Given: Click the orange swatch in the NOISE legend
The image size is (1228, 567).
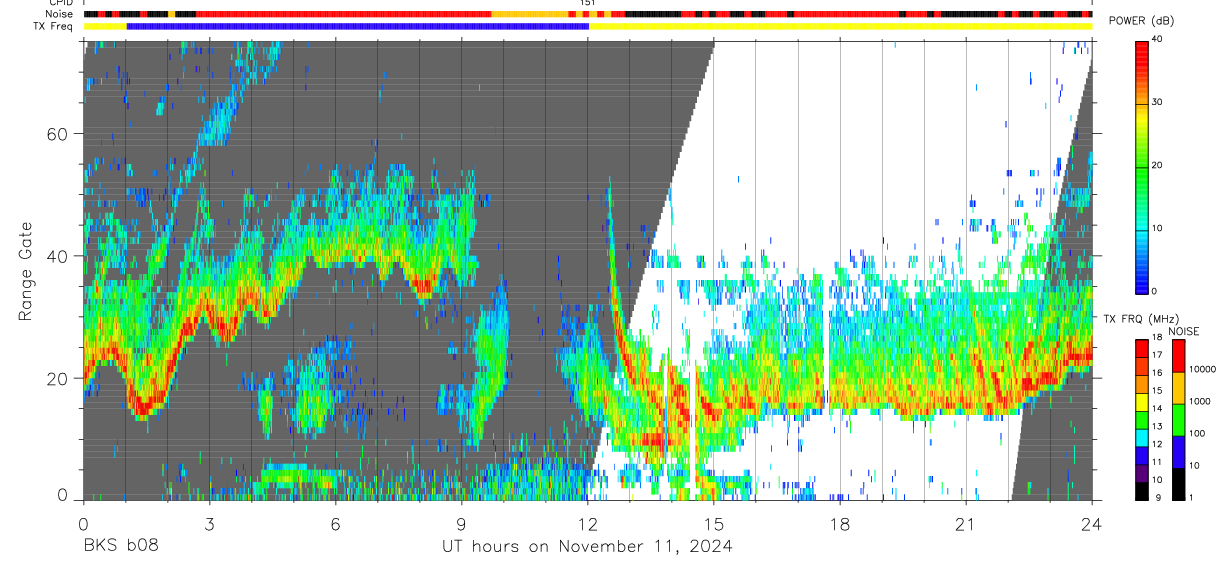Looking at the screenshot, I should click(1178, 388).
